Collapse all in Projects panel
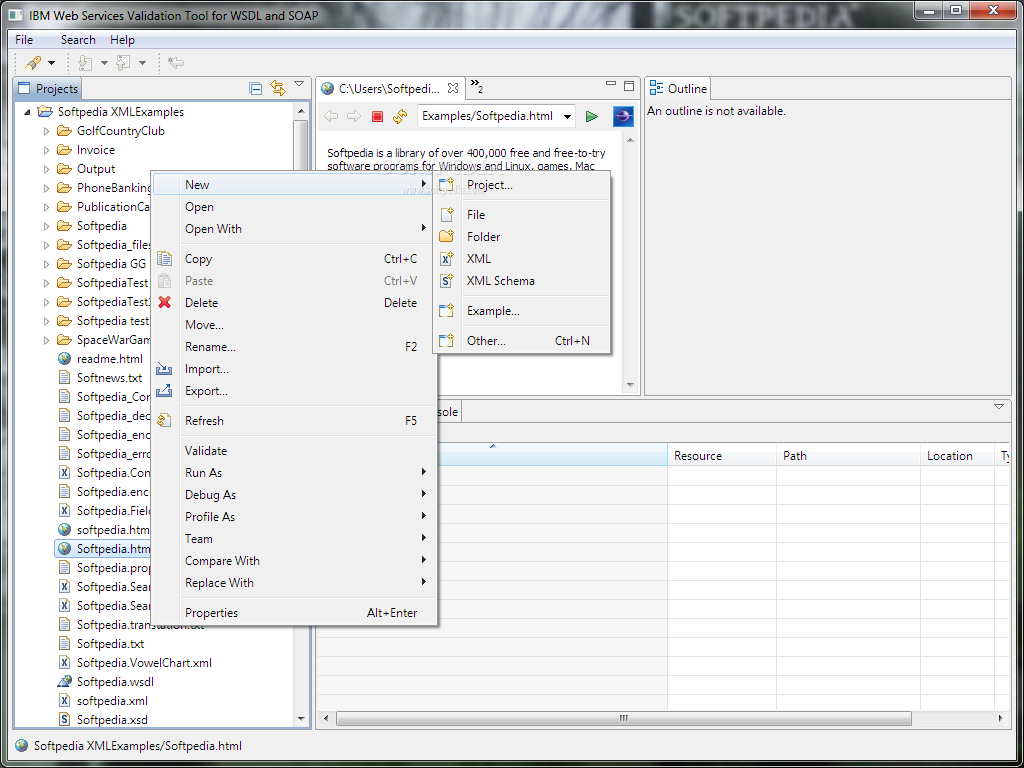This screenshot has width=1024, height=768. pos(256,89)
